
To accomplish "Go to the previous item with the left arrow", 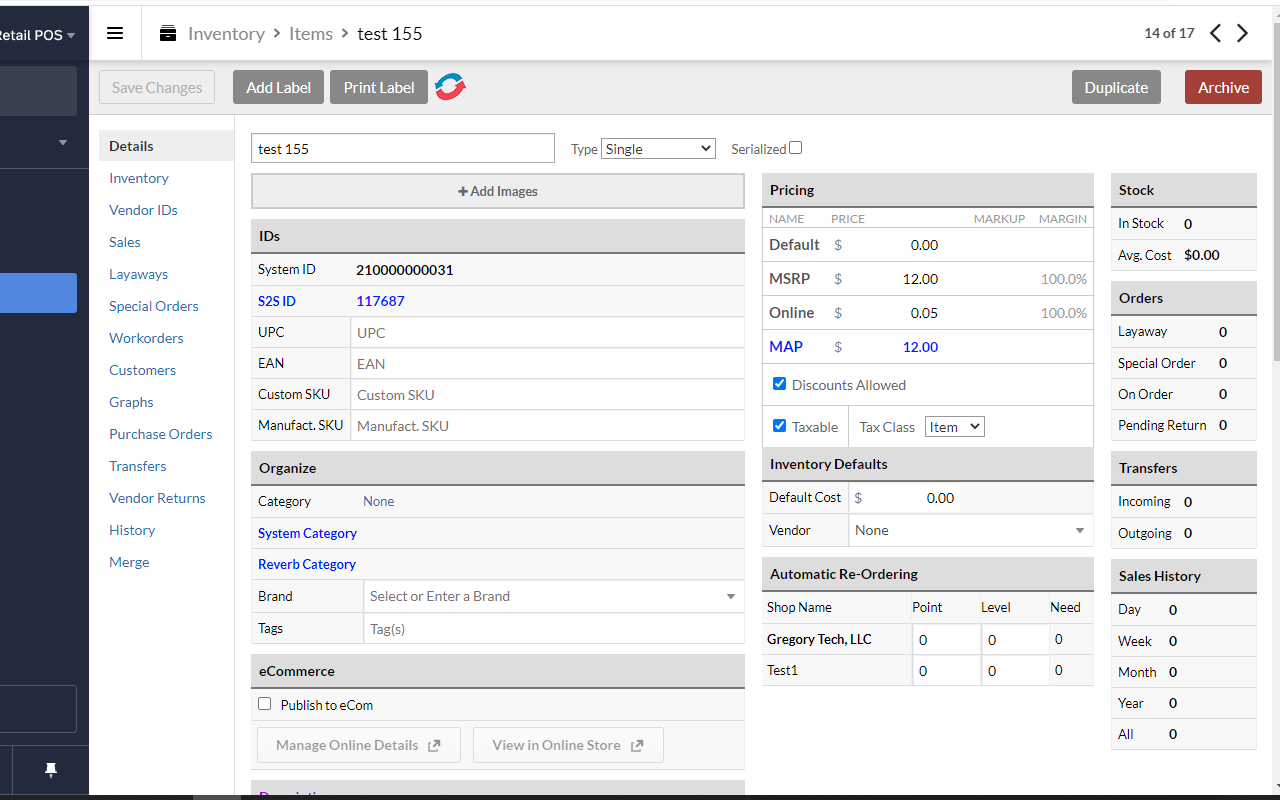I will pos(1215,32).
